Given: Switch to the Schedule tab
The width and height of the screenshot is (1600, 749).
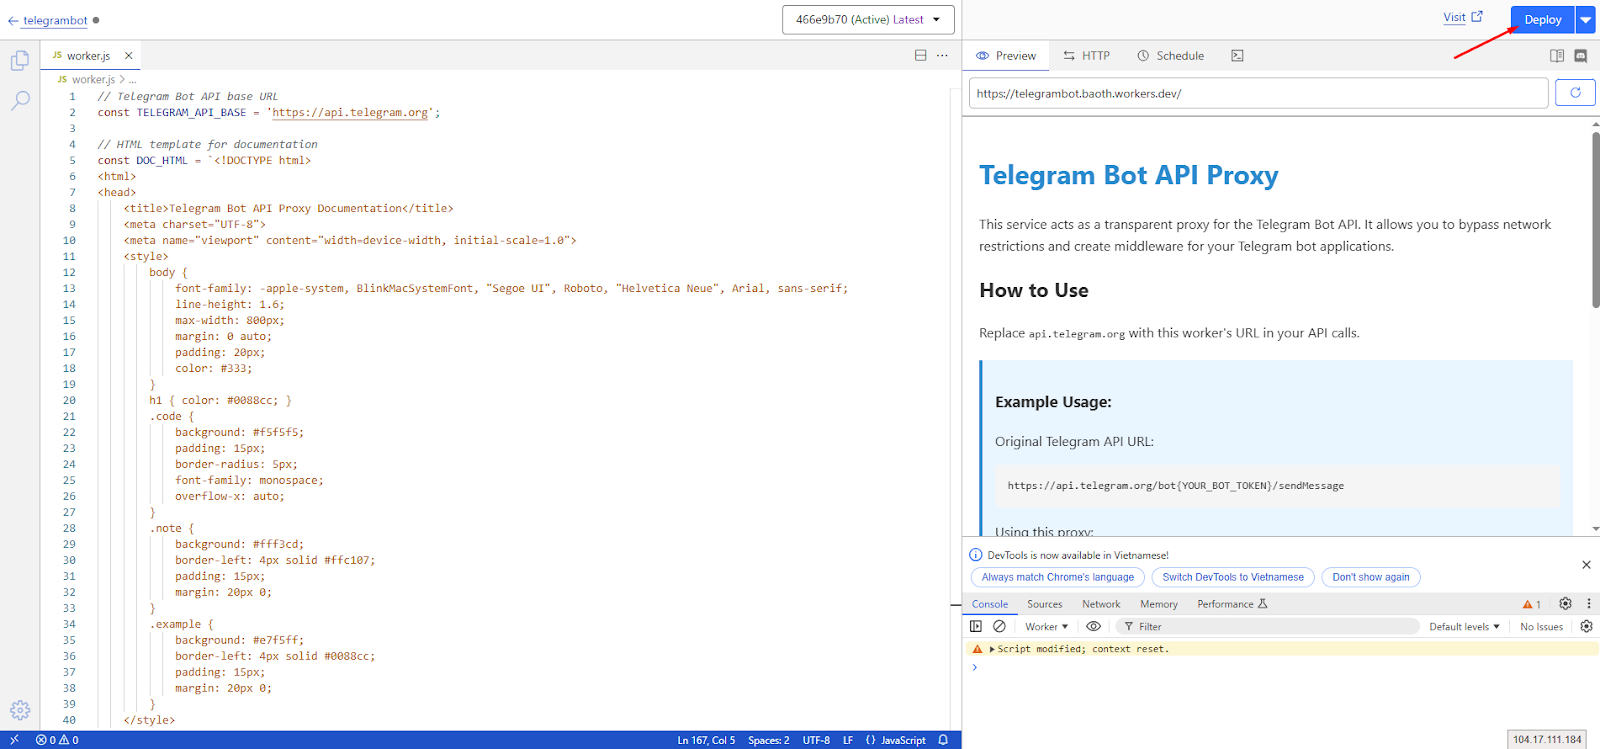Looking at the screenshot, I should pyautogui.click(x=1170, y=56).
